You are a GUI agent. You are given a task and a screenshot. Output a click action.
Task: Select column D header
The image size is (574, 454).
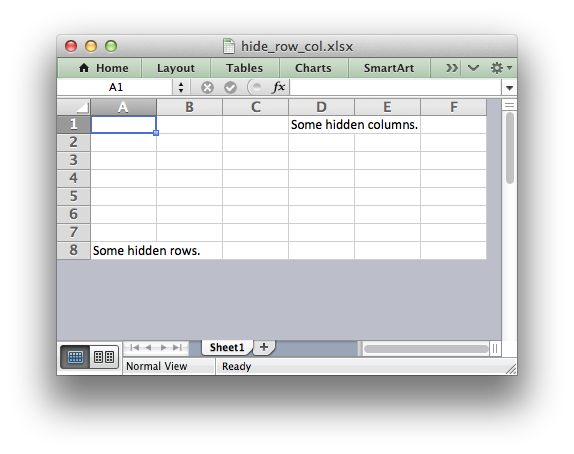pyautogui.click(x=321, y=107)
